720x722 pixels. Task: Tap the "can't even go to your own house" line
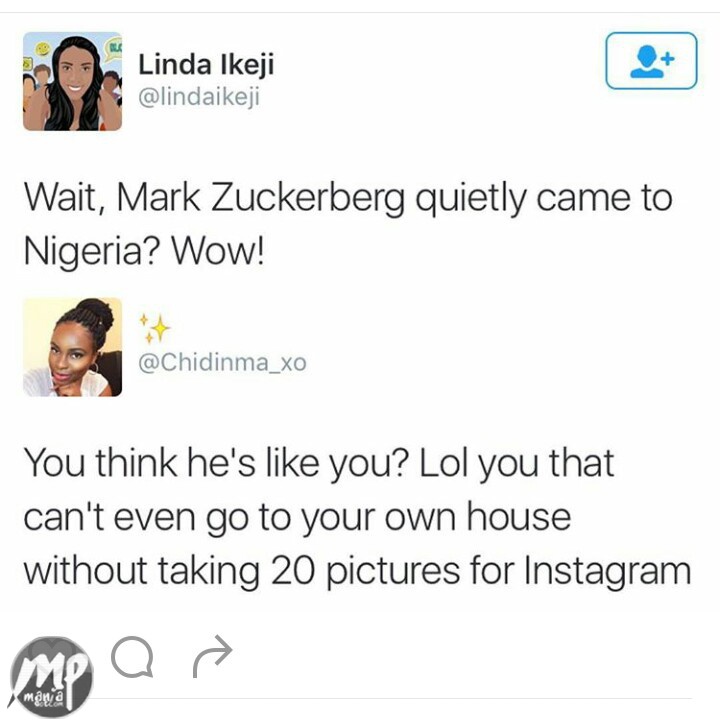[297, 518]
